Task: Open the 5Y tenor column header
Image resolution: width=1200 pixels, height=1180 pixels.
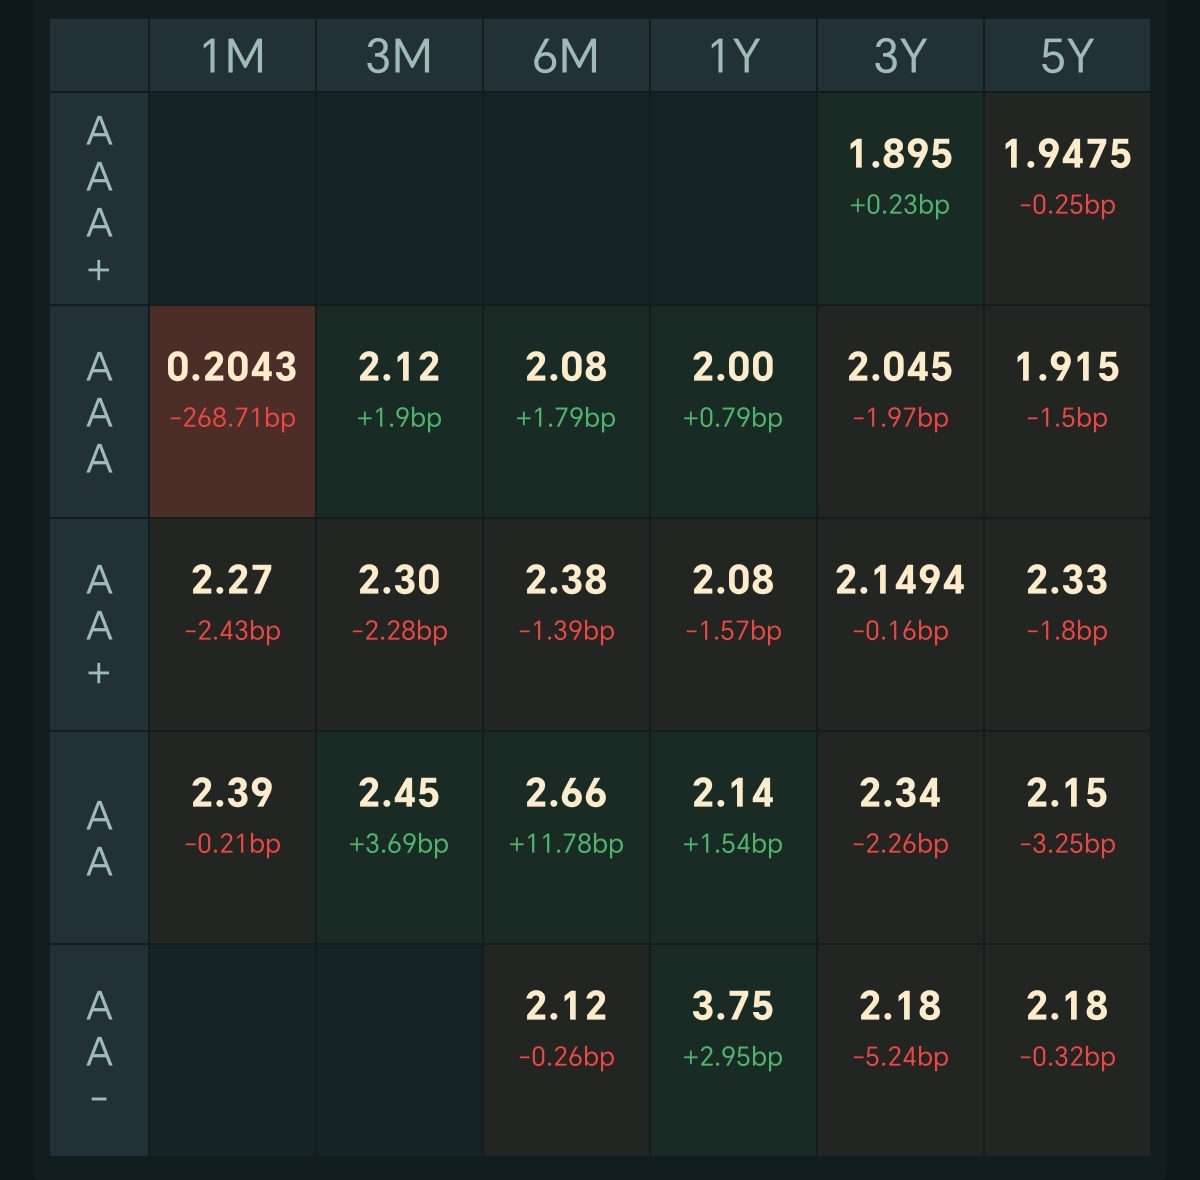Action: tap(1067, 56)
